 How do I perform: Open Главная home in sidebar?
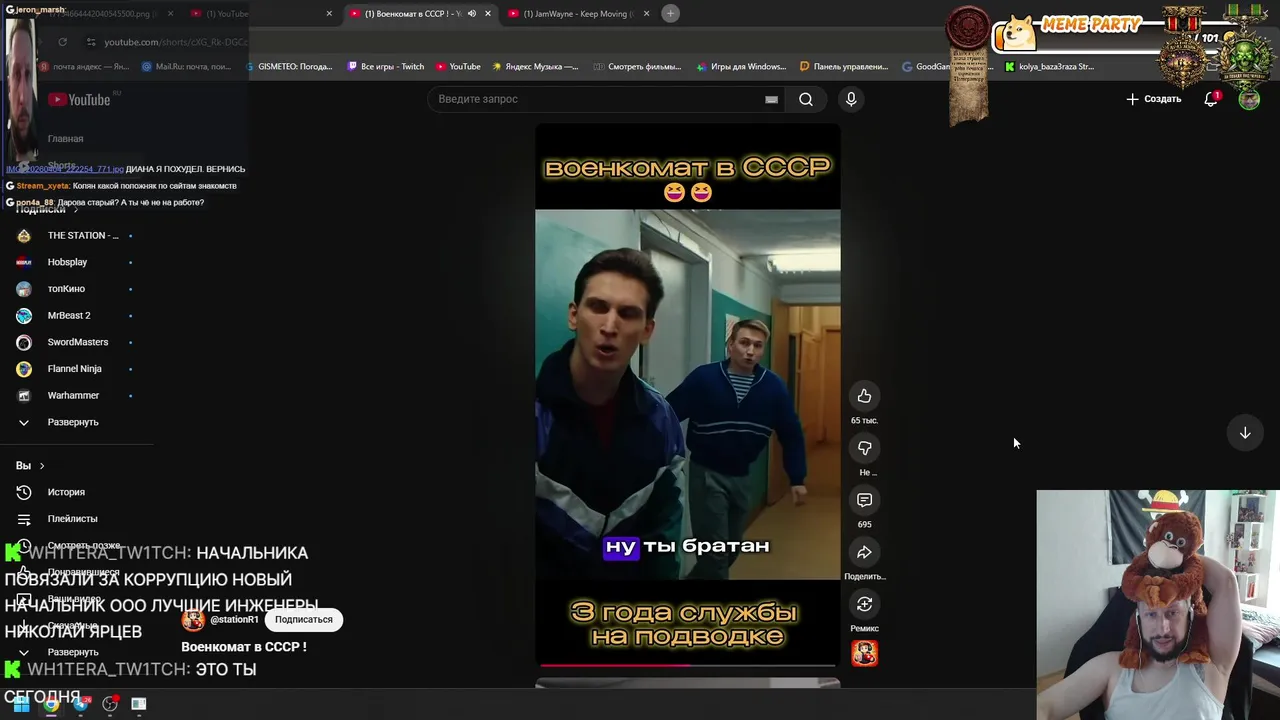(x=65, y=138)
